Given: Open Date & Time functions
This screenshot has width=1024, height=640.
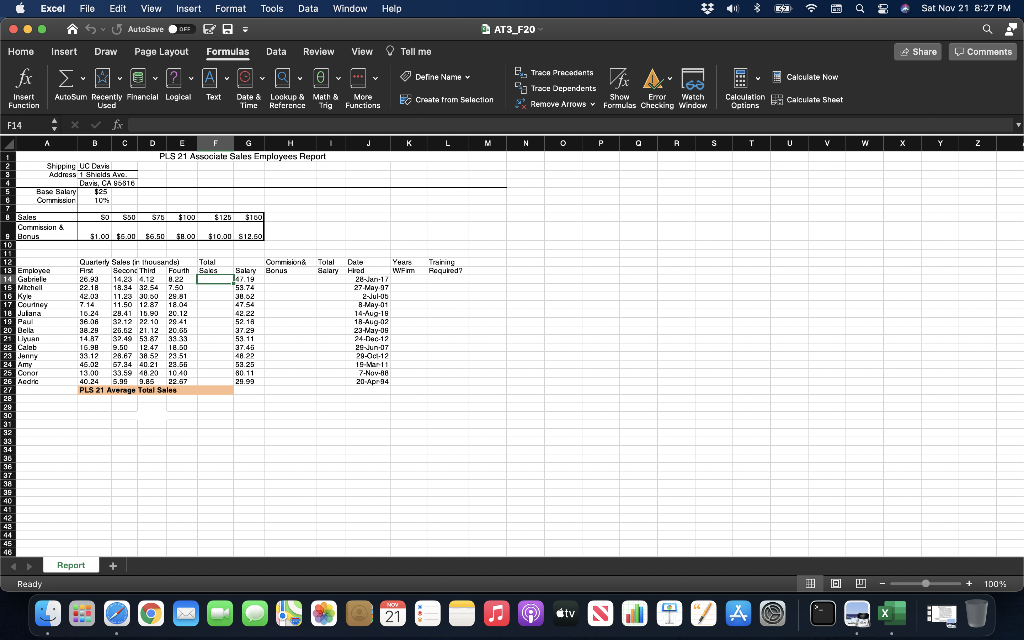Looking at the screenshot, I should (249, 88).
